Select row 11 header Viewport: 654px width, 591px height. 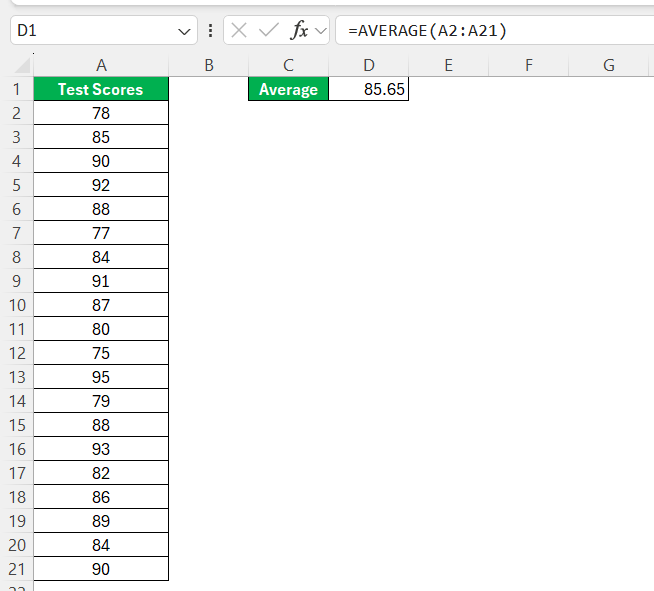(x=17, y=329)
